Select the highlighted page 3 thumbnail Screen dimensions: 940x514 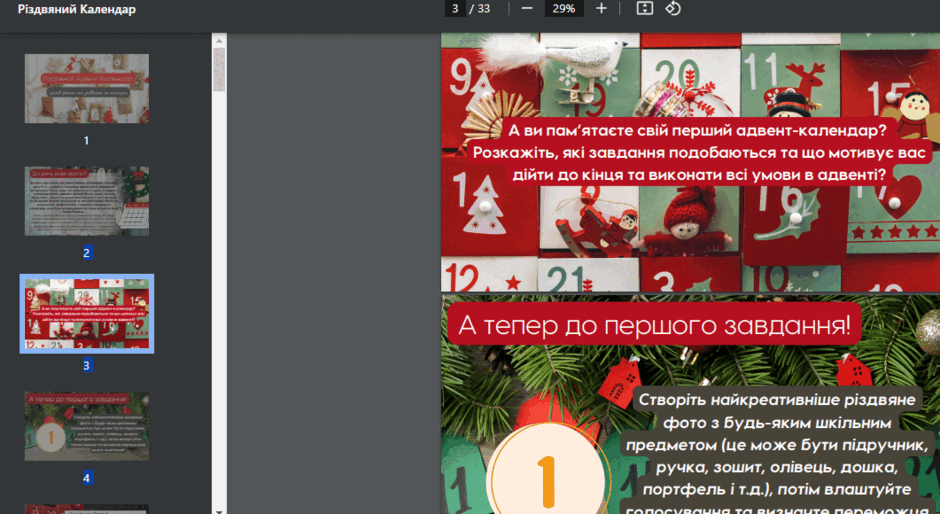pyautogui.click(x=87, y=314)
